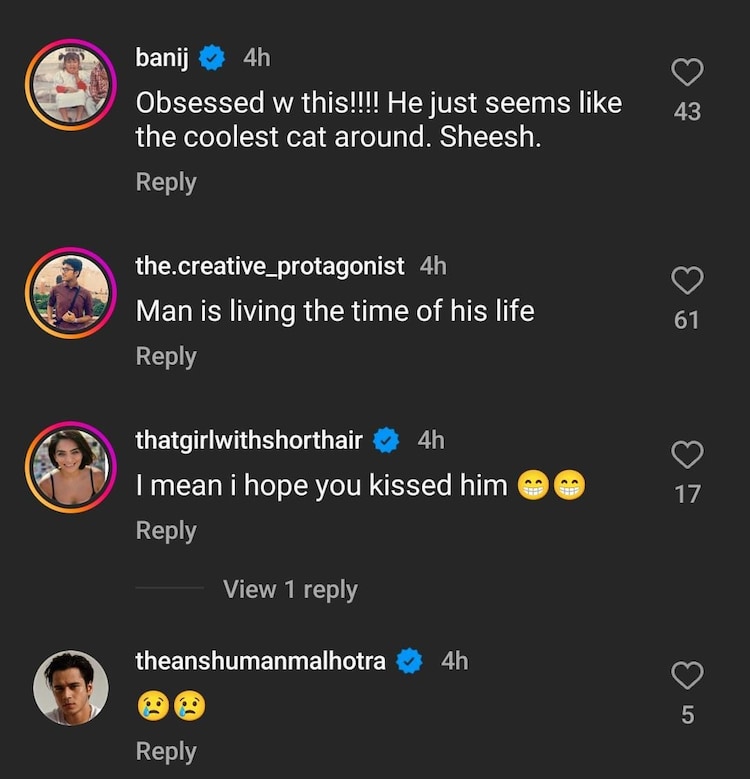Image resolution: width=750 pixels, height=779 pixels.
Task: Click thatgirlwithshorthair's blue verified badge
Action: 386,440
